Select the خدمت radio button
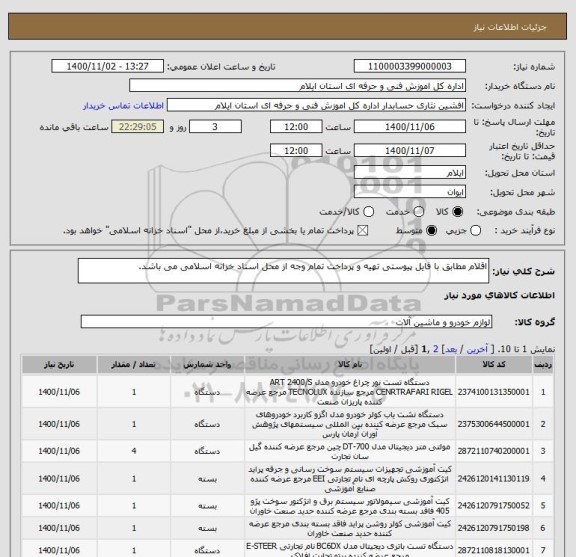 click(x=419, y=212)
